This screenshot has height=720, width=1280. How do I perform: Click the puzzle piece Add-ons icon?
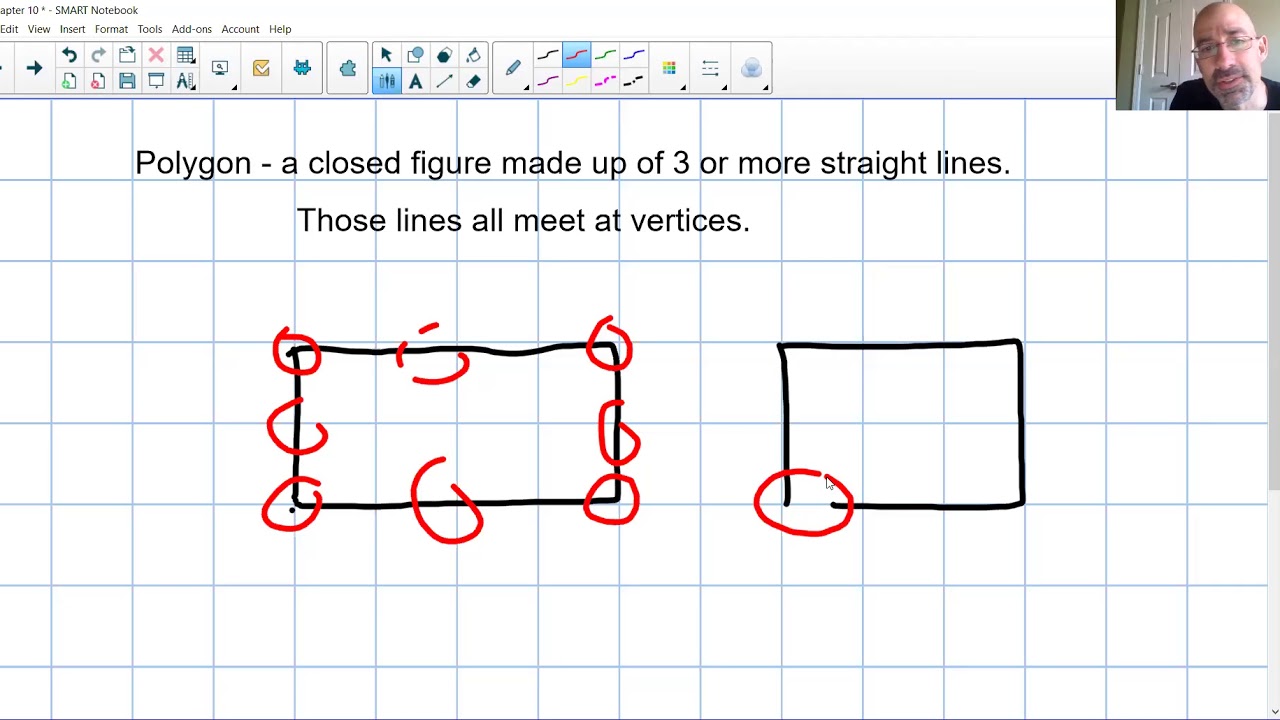(x=348, y=68)
